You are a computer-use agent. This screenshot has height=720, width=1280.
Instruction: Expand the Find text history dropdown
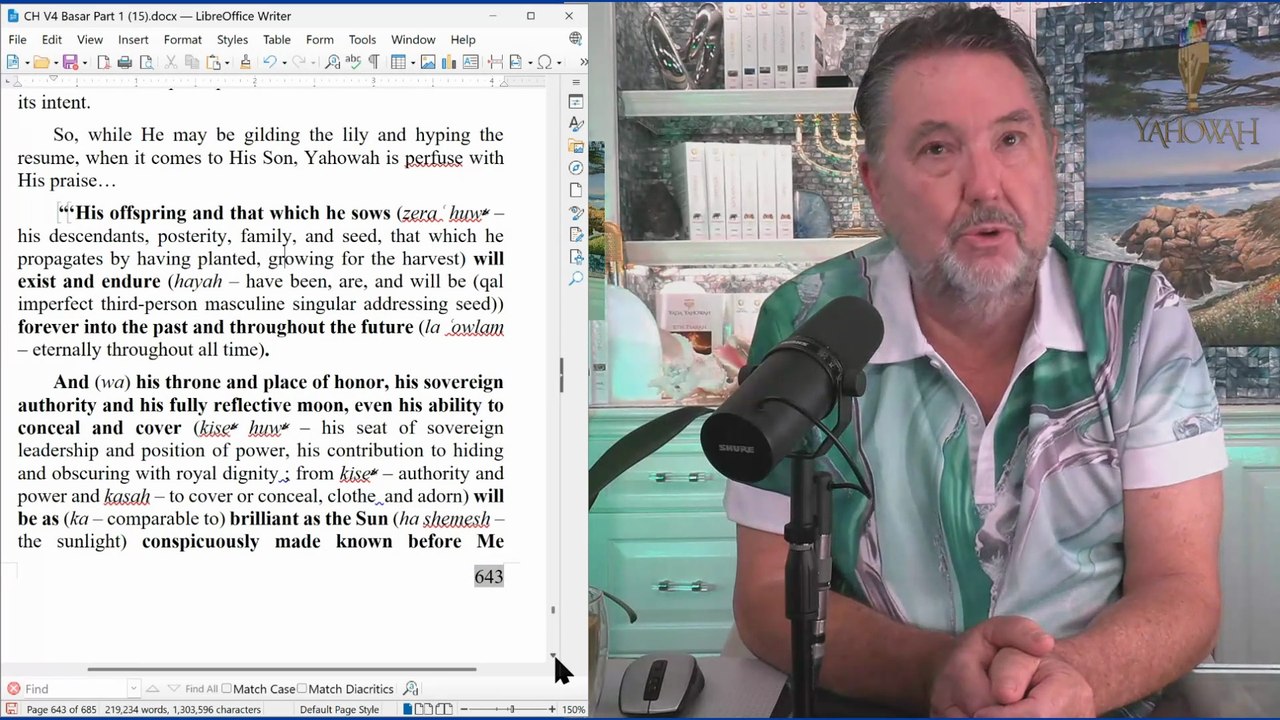point(133,689)
